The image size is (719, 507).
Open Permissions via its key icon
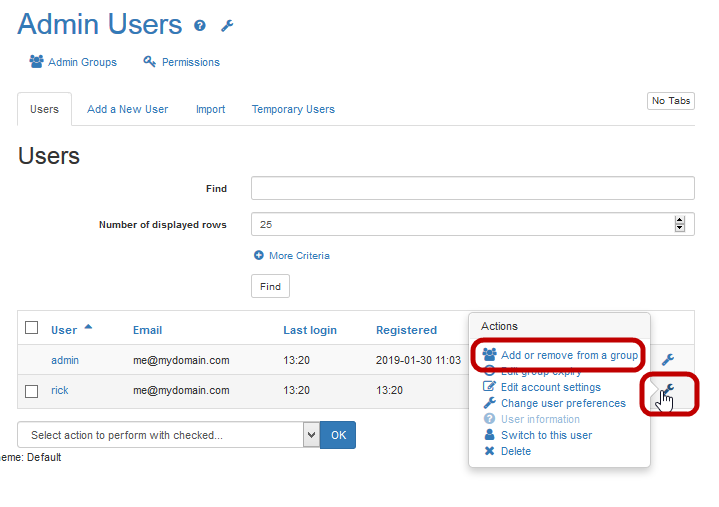pyautogui.click(x=150, y=62)
